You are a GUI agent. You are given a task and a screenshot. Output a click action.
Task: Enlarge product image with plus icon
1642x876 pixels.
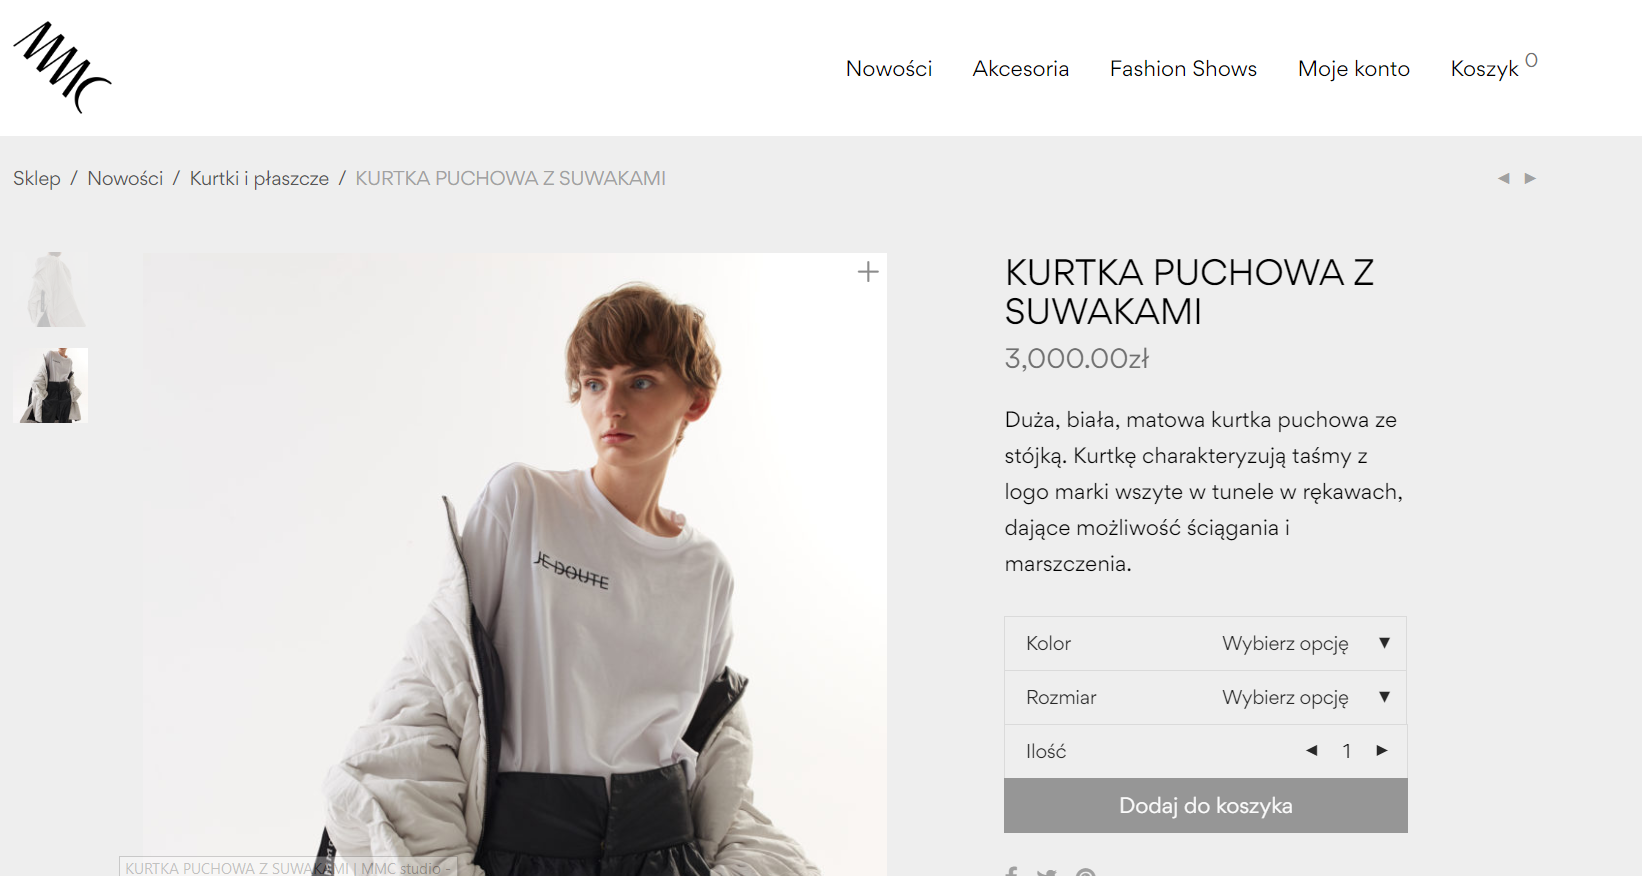[x=868, y=272]
